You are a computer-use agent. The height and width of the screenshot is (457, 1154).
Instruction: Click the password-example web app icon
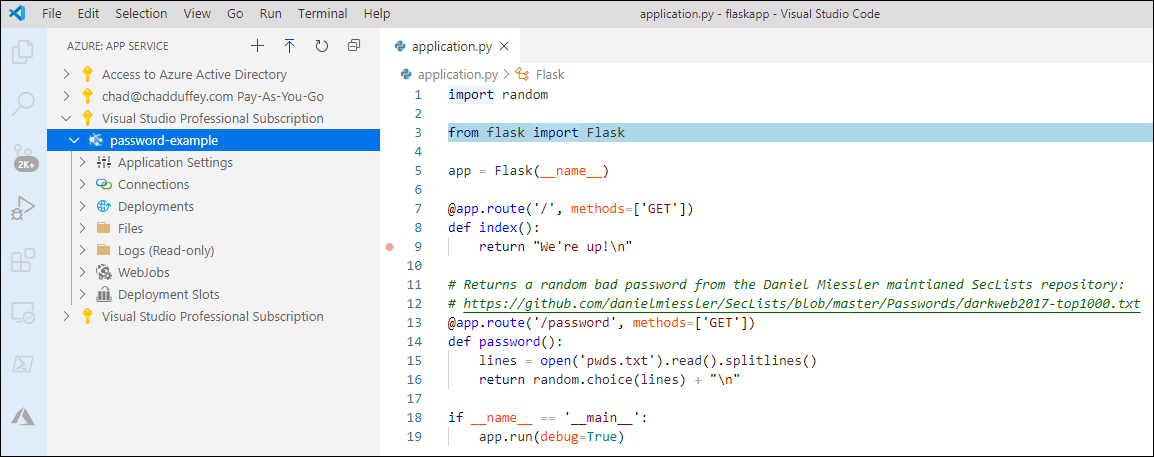95,141
